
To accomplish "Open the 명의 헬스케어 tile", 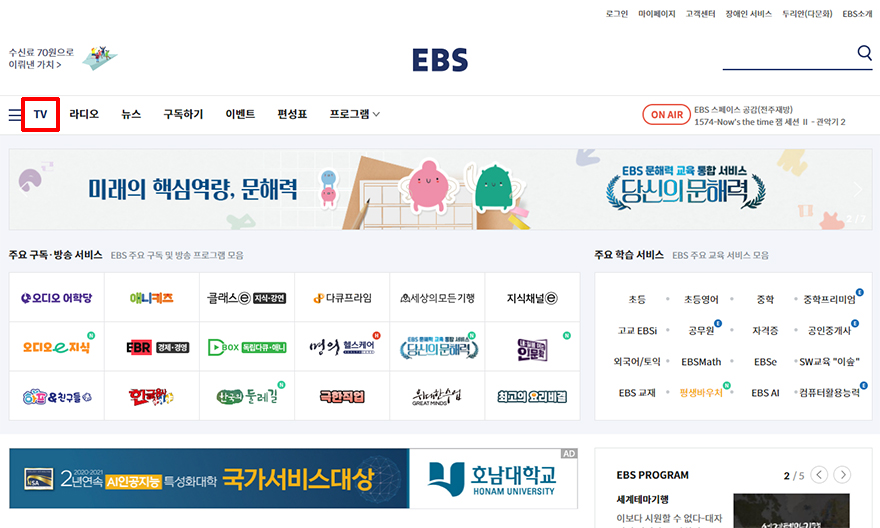I will pyautogui.click(x=342, y=347).
